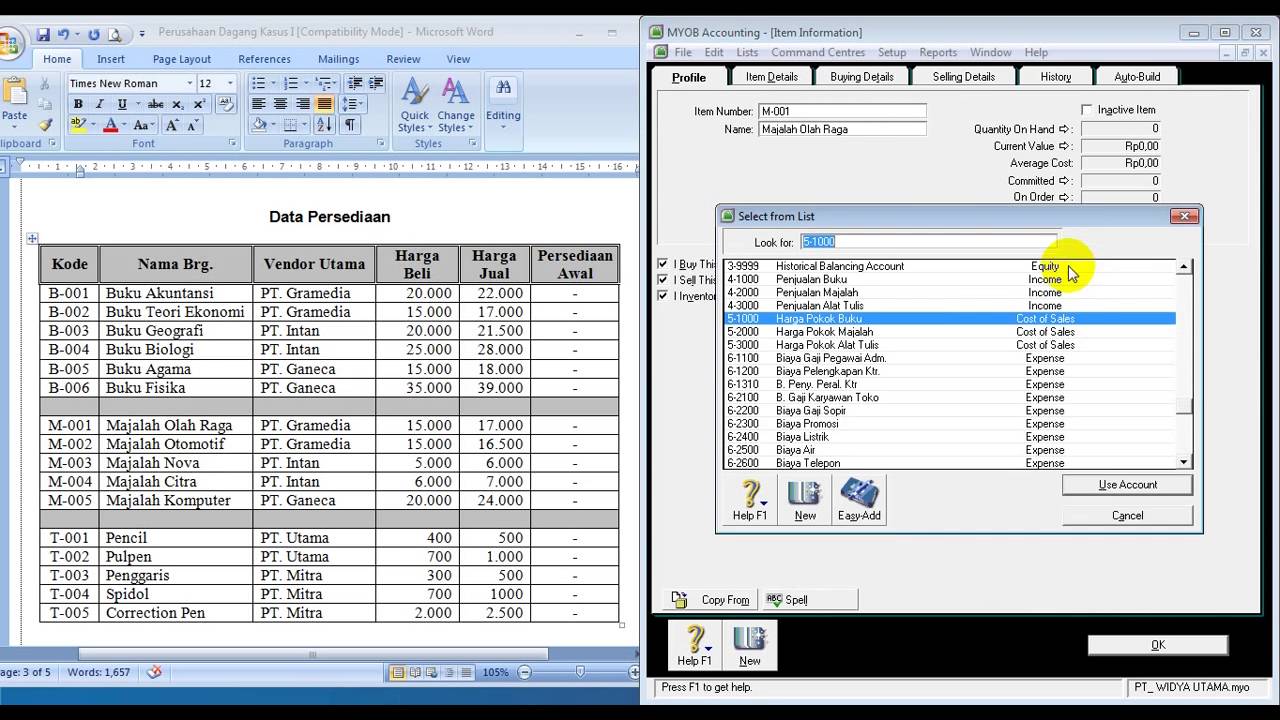
Task: Apply Underline formatting in Word
Action: pos(121,104)
